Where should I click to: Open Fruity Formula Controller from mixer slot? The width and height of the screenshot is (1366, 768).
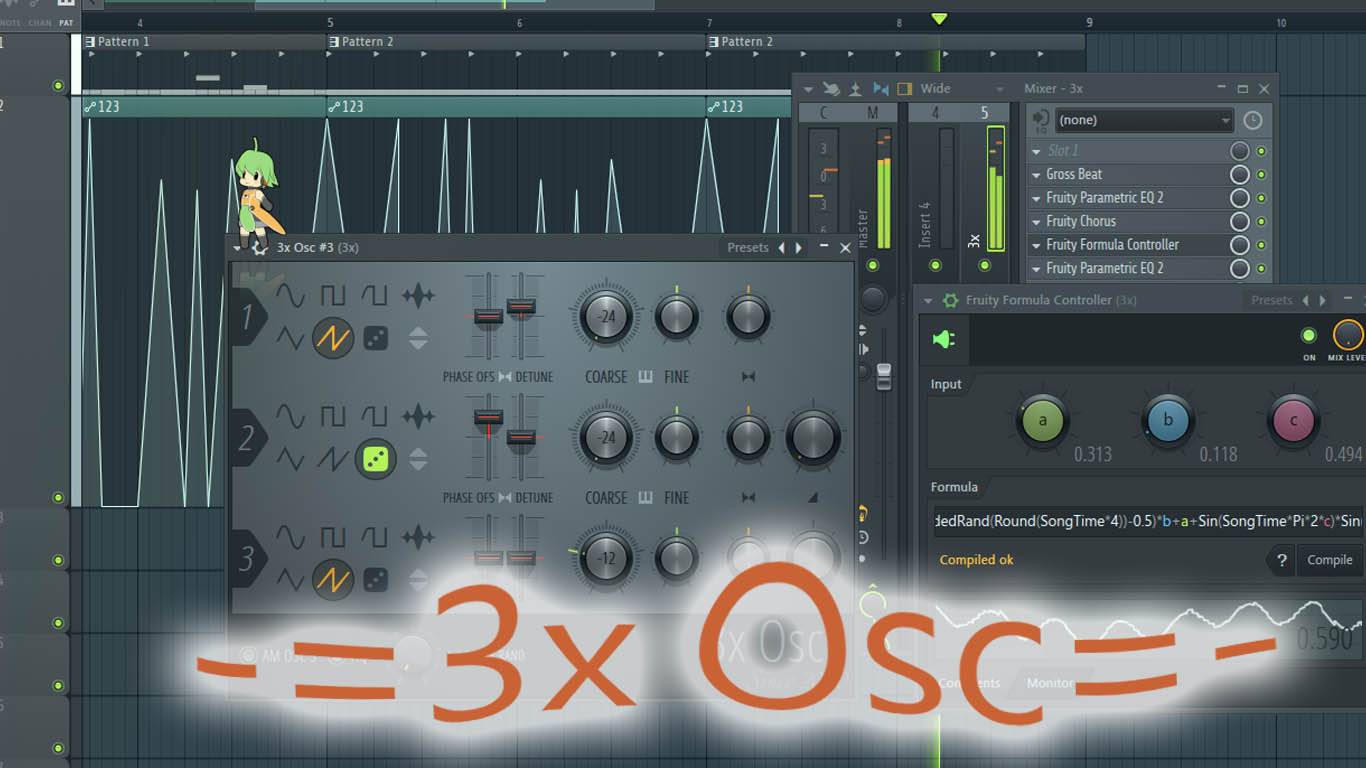click(x=1112, y=245)
